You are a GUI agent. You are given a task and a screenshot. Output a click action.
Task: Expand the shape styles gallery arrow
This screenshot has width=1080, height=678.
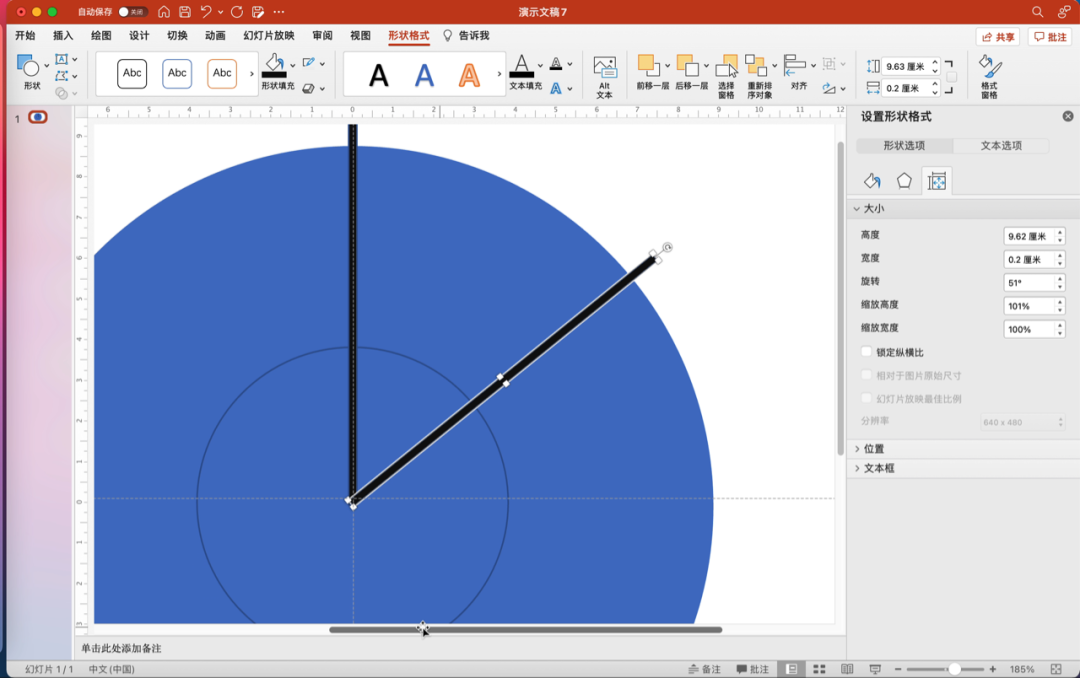click(x=251, y=74)
